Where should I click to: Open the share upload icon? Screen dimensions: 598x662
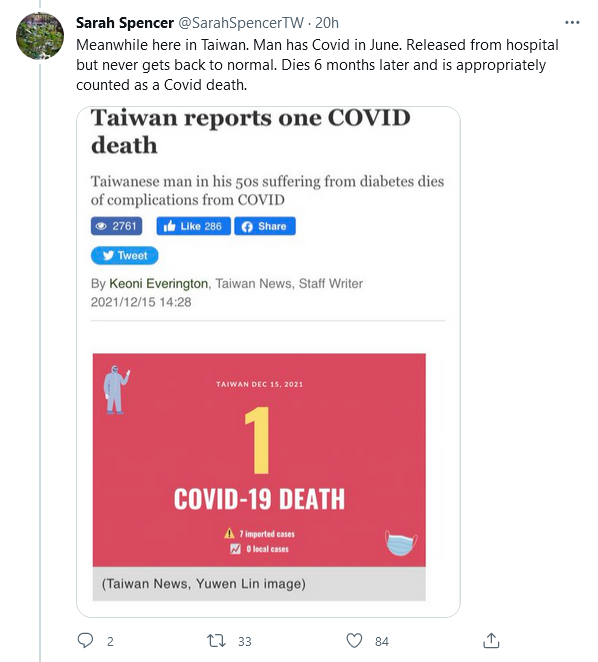[491, 640]
